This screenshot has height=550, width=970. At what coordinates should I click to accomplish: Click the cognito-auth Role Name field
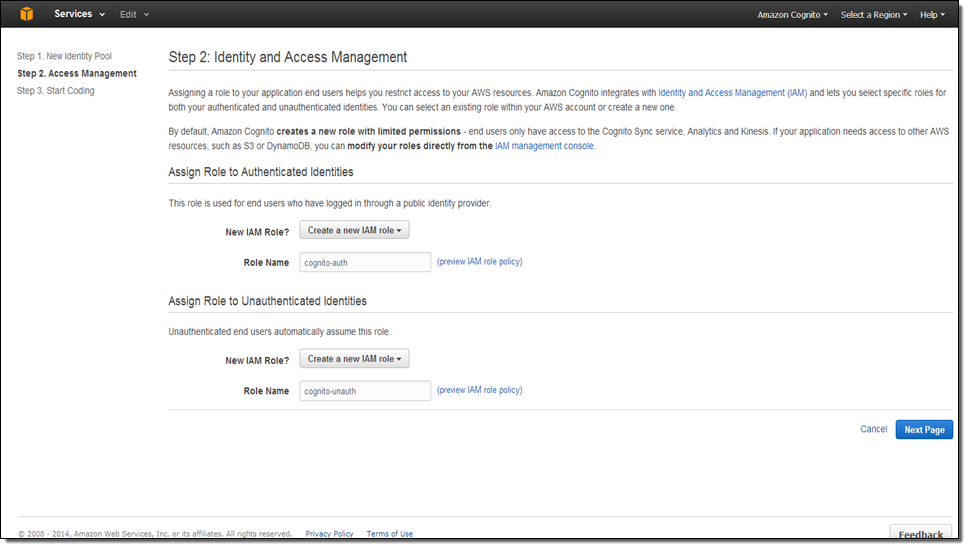coord(364,262)
